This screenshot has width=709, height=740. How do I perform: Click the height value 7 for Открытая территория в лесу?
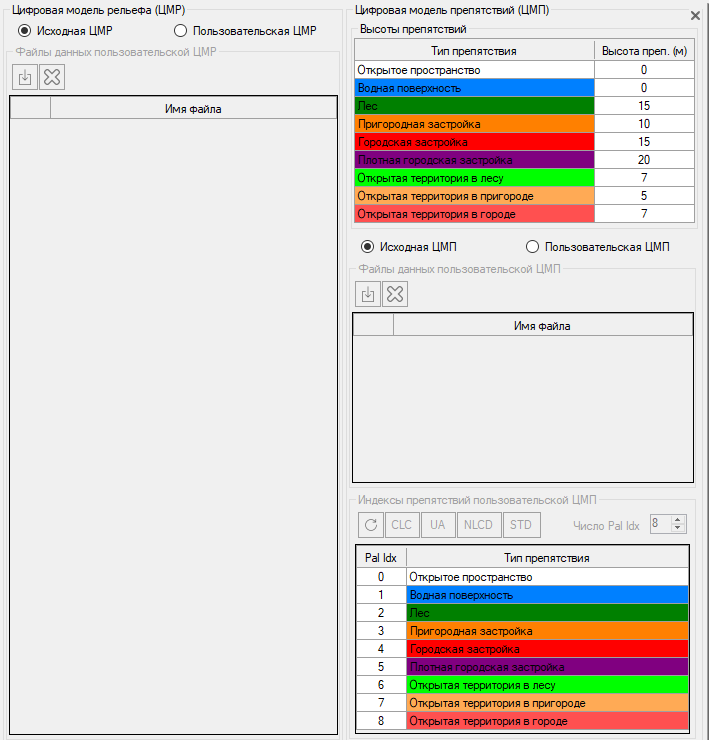click(x=644, y=178)
